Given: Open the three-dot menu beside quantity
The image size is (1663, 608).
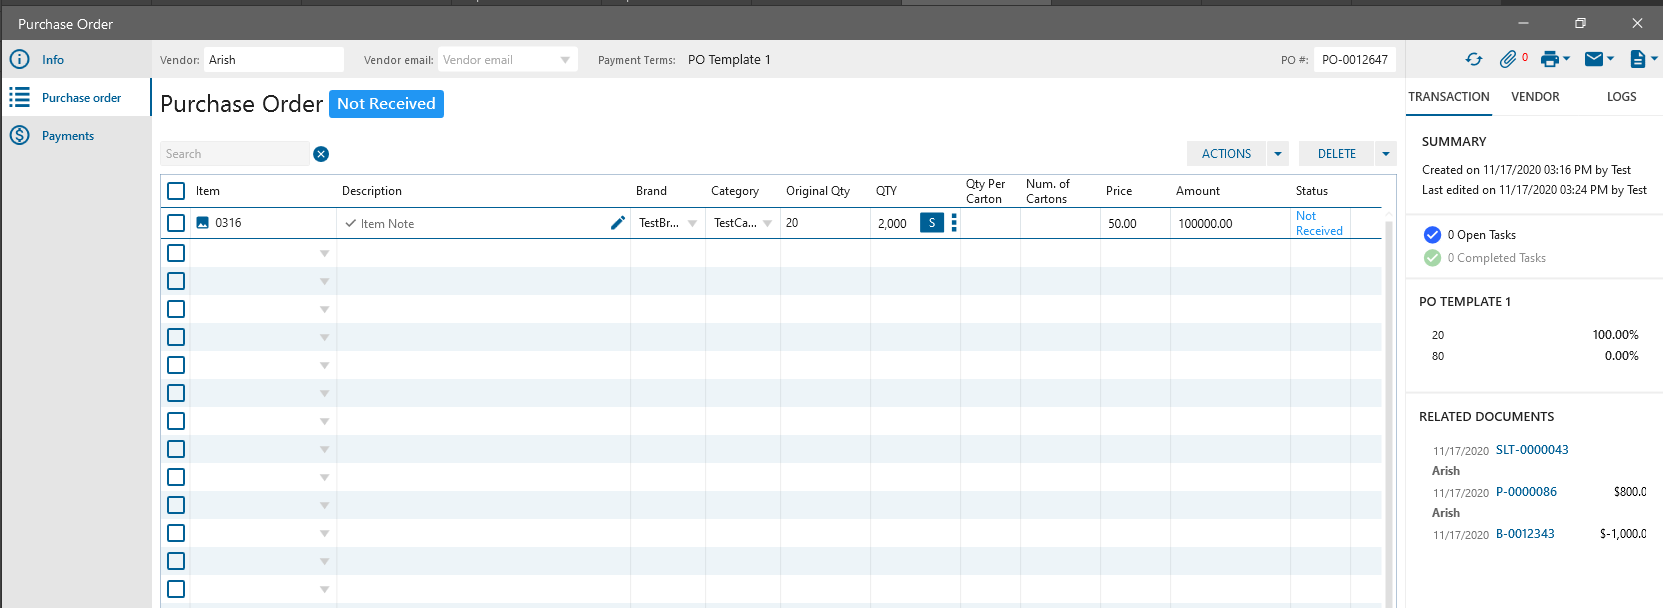Looking at the screenshot, I should point(954,223).
